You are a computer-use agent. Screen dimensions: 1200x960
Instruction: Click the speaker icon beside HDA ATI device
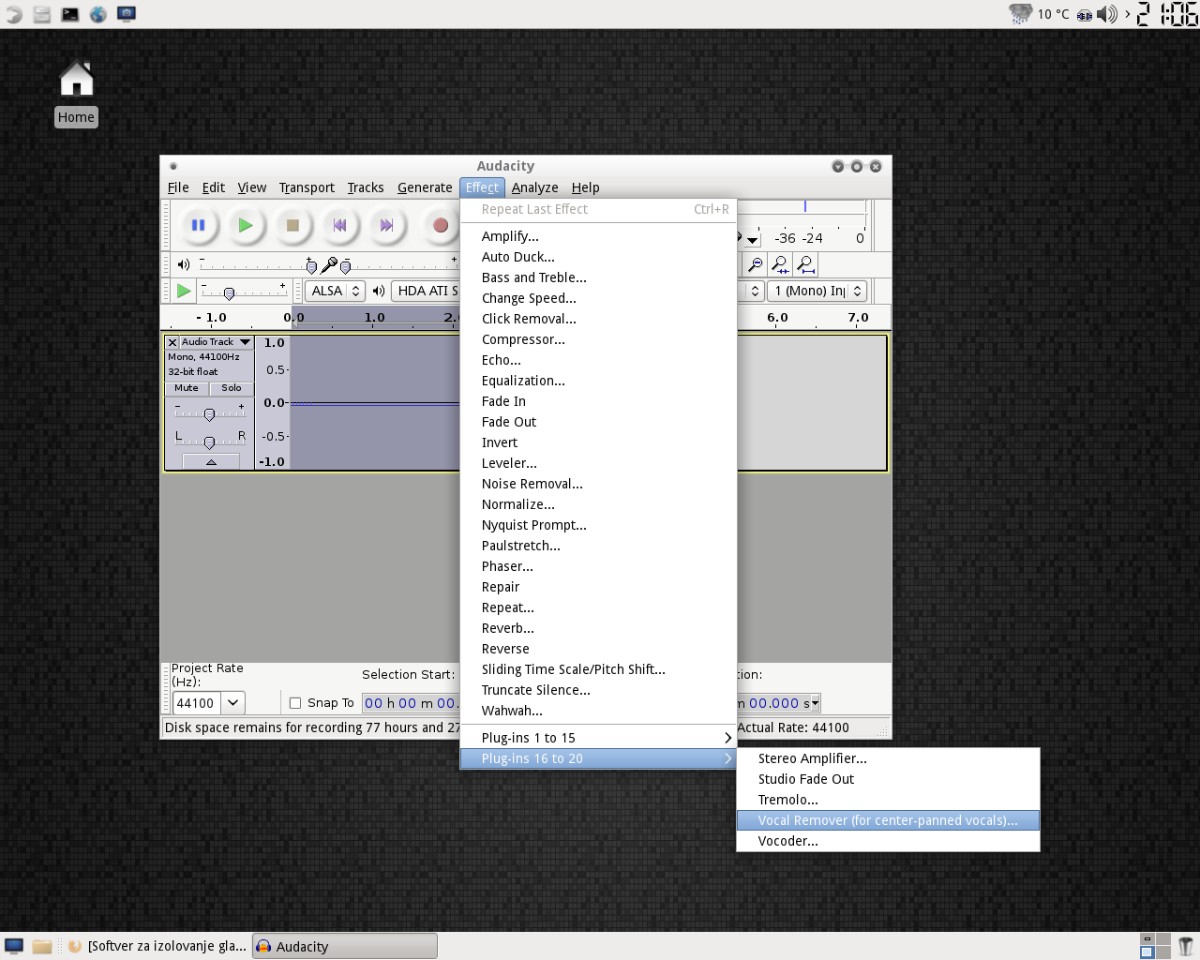tap(379, 291)
